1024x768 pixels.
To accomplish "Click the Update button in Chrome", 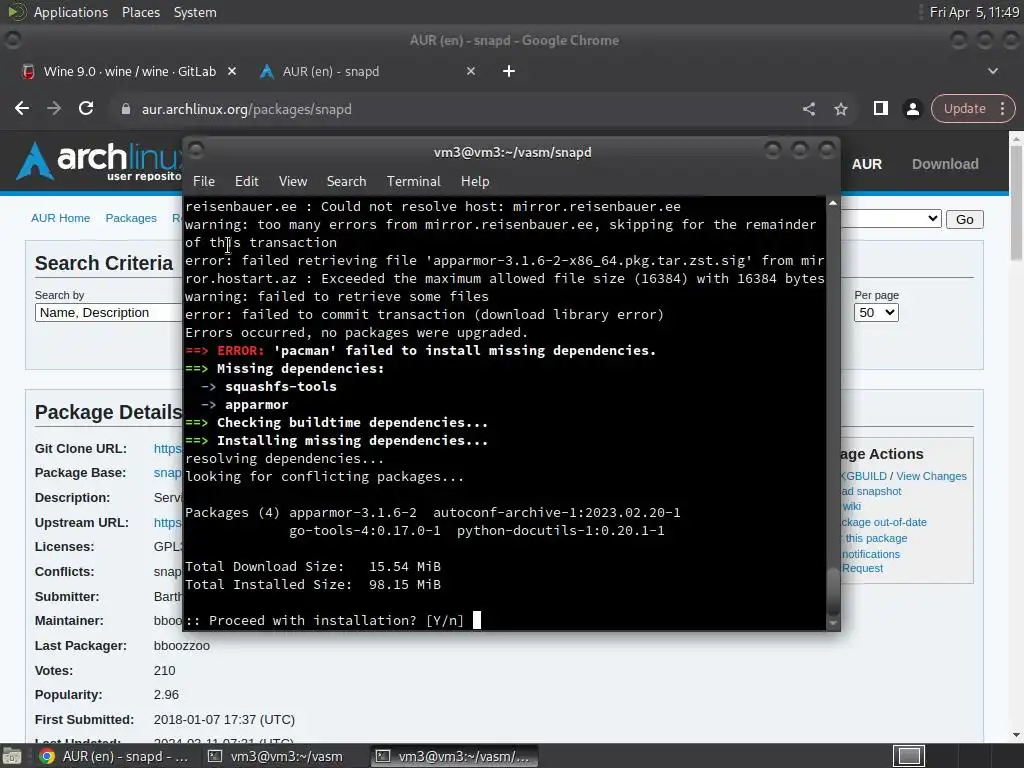I will pos(965,108).
